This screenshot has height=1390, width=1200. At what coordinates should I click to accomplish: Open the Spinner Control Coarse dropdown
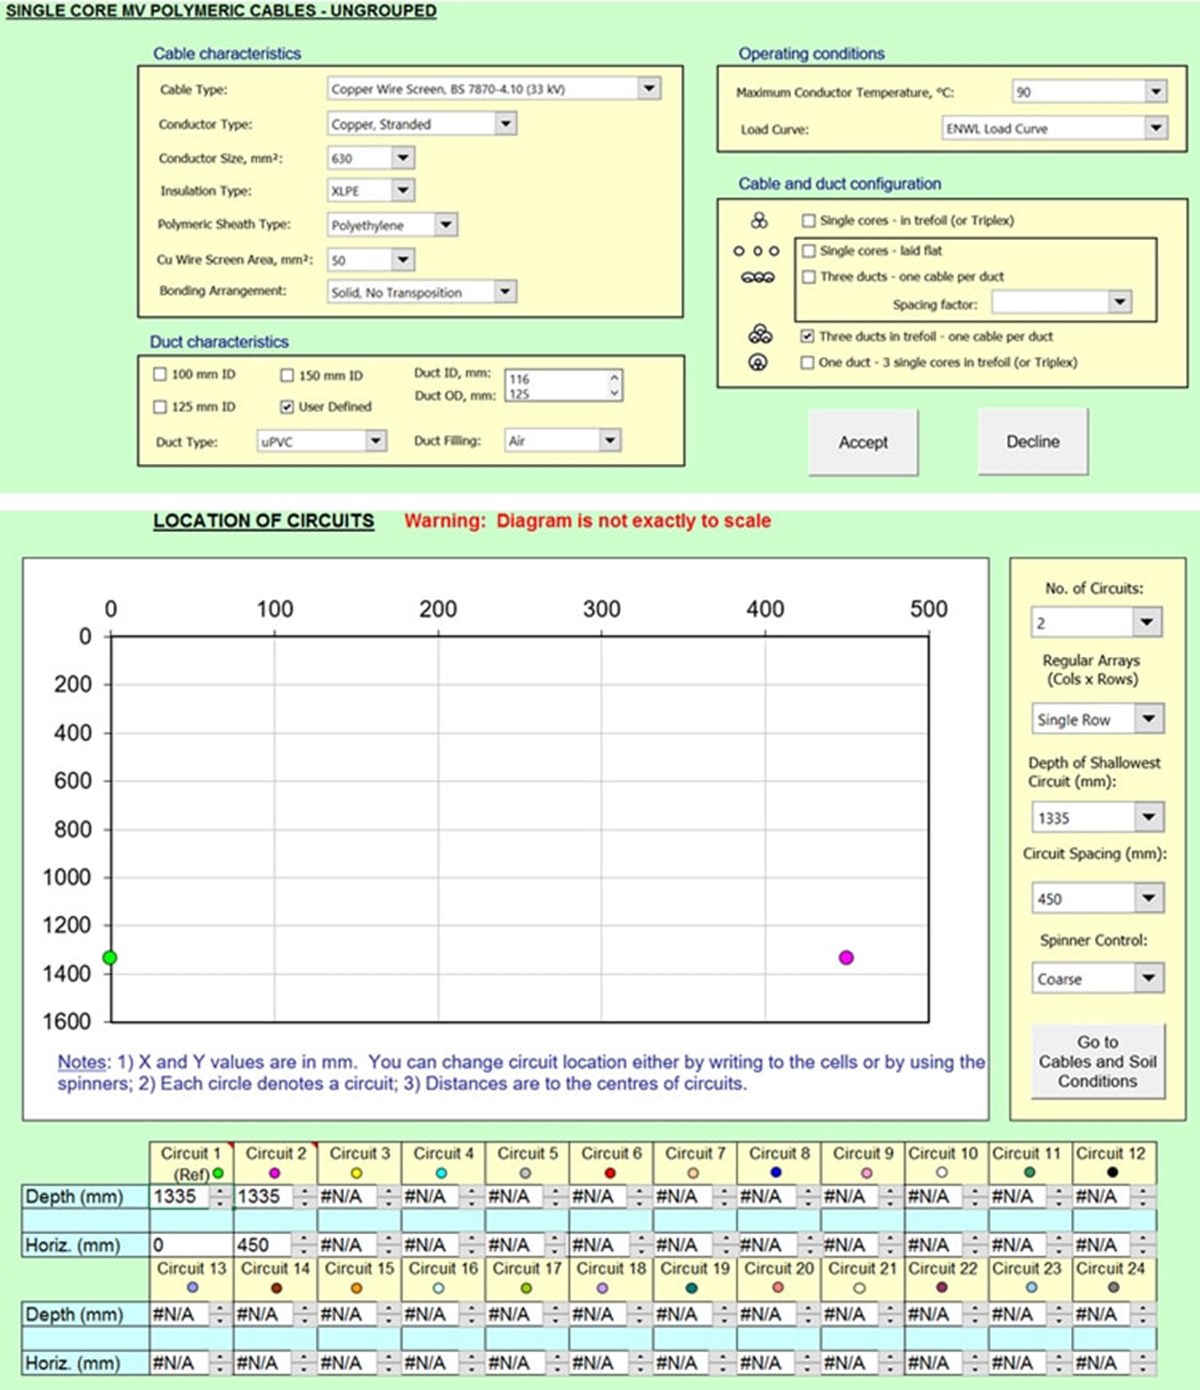(1149, 978)
